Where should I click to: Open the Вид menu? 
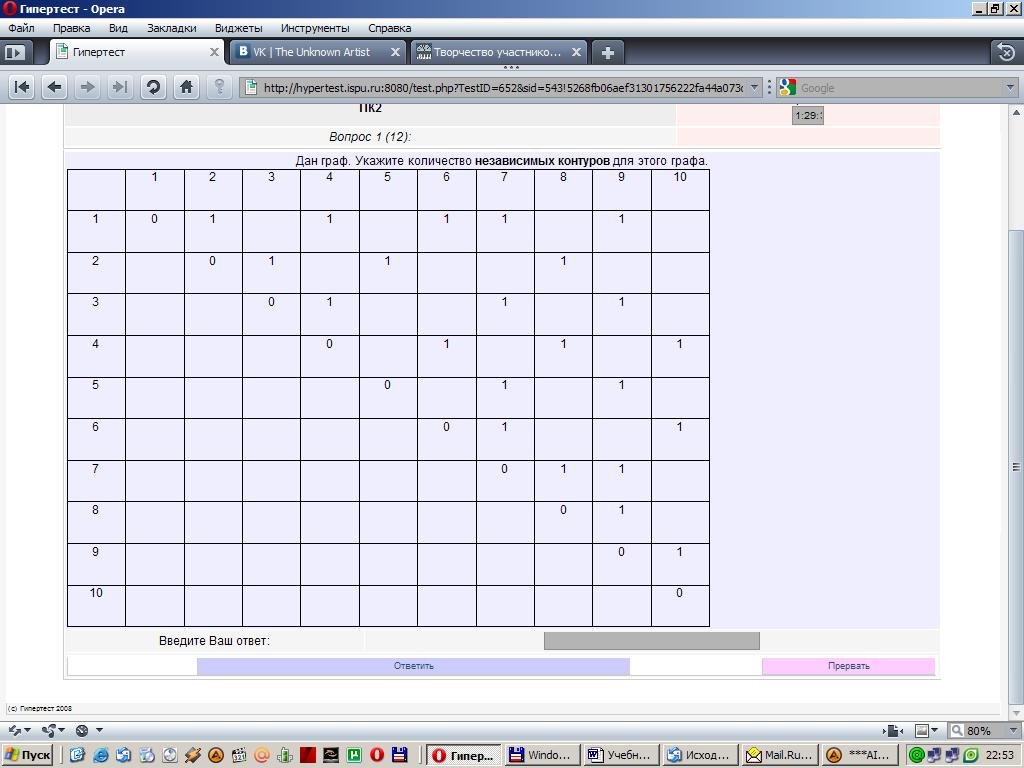point(118,28)
